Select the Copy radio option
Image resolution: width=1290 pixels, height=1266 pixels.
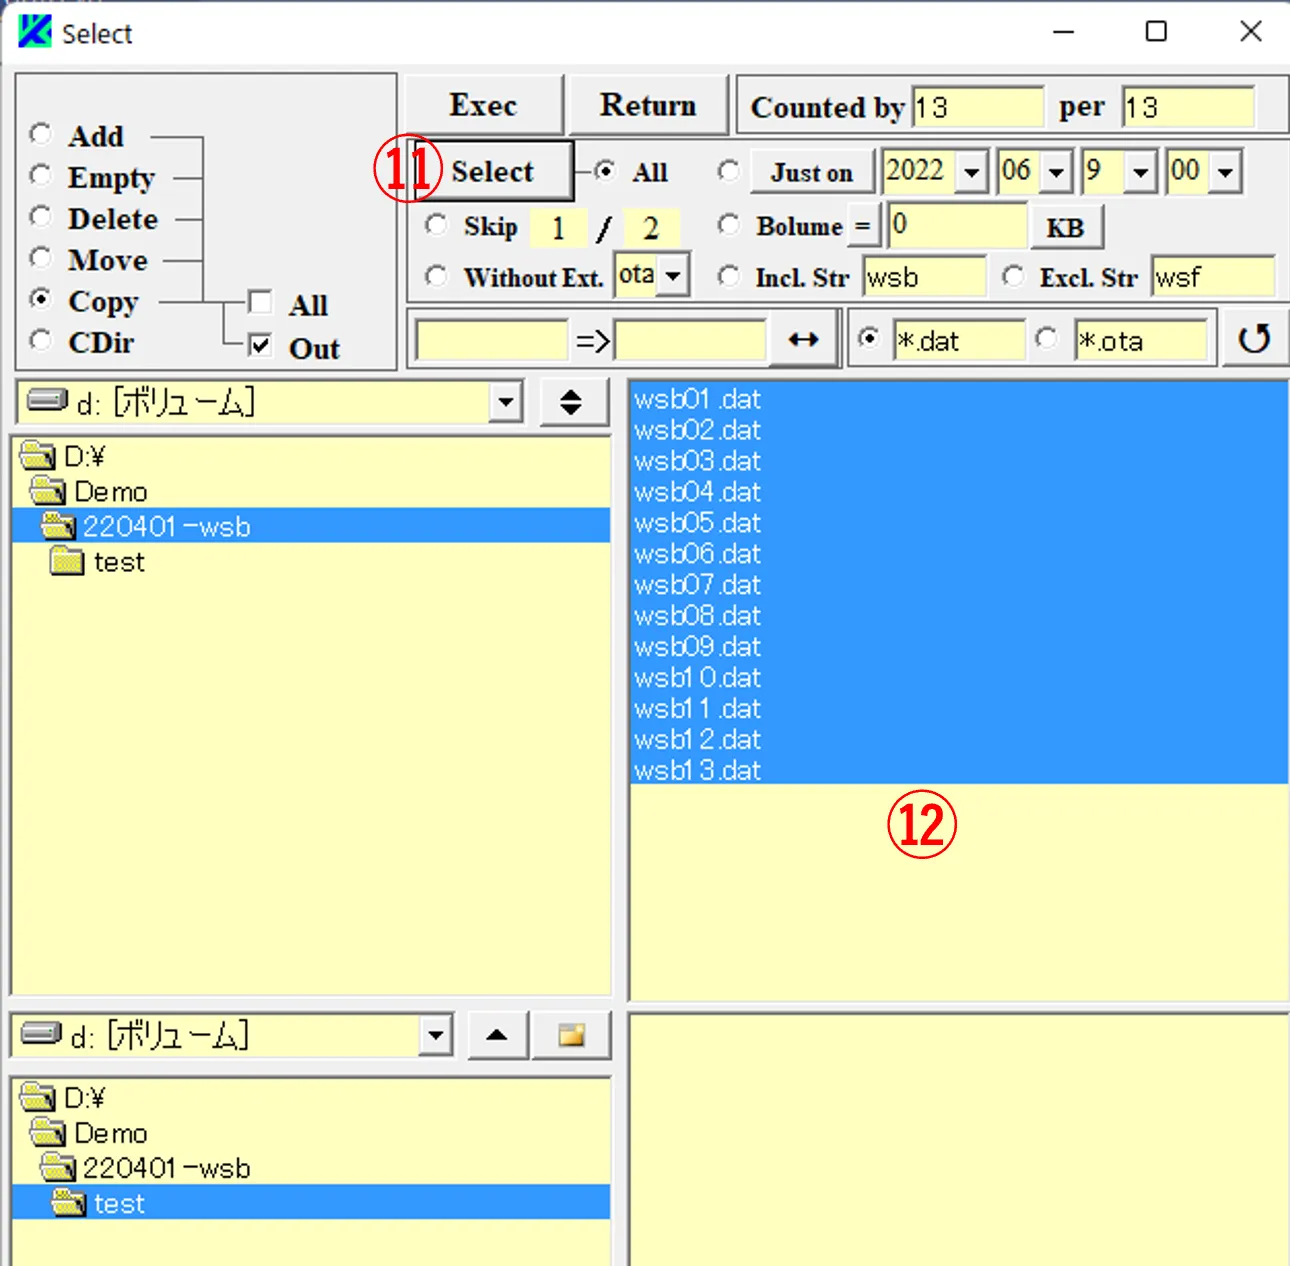(41, 299)
